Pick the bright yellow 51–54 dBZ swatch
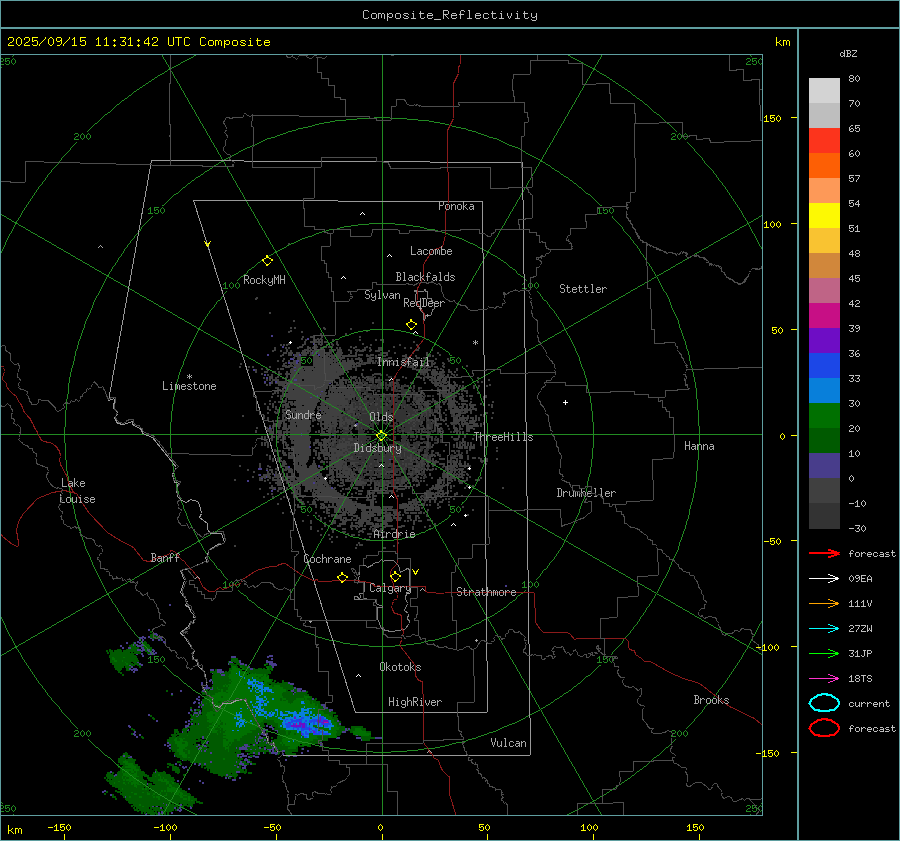This screenshot has width=900, height=841. point(824,216)
